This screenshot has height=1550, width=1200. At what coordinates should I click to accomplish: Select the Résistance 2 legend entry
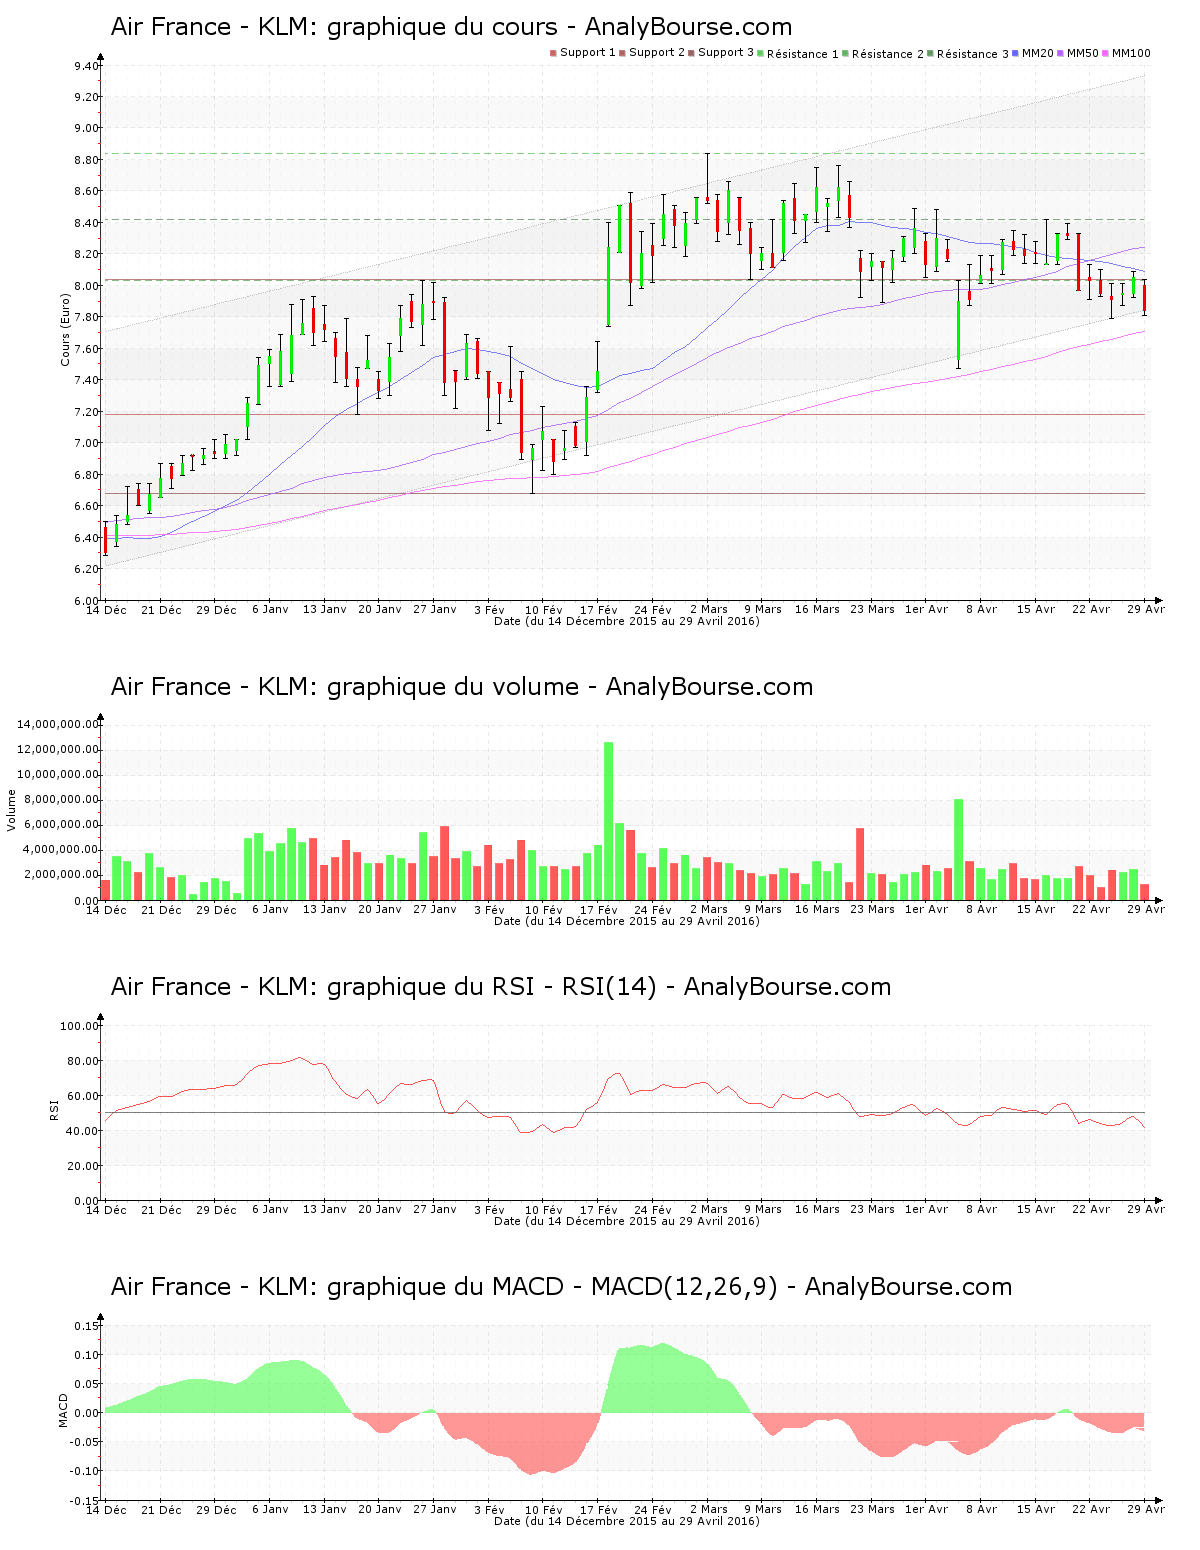coord(883,54)
